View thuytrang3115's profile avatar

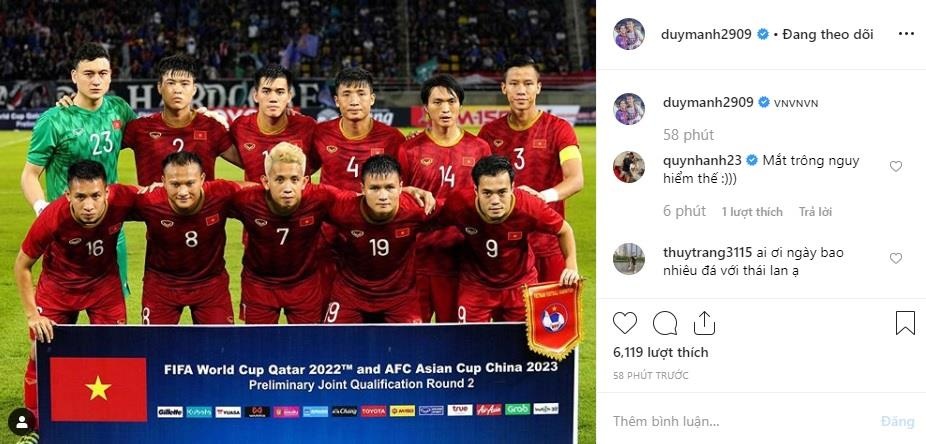click(x=629, y=259)
